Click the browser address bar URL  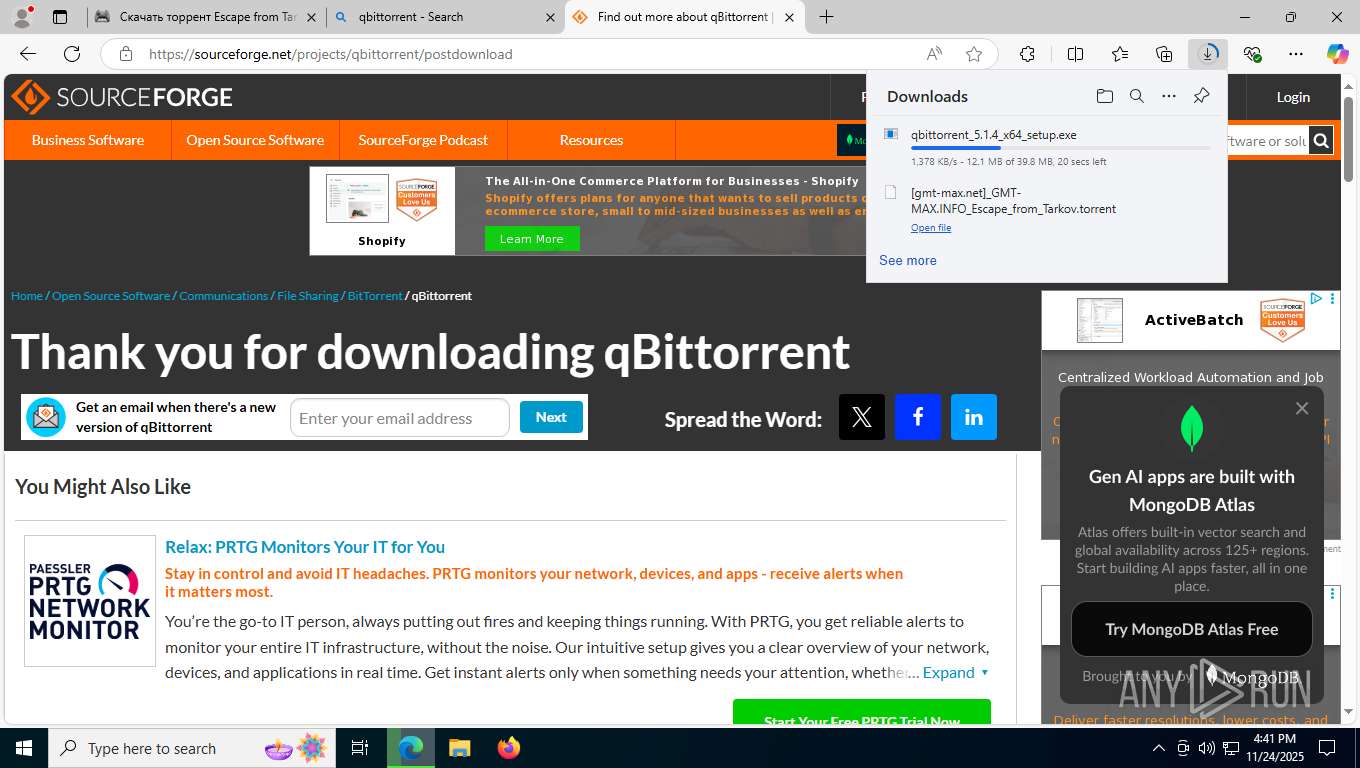tap(331, 54)
